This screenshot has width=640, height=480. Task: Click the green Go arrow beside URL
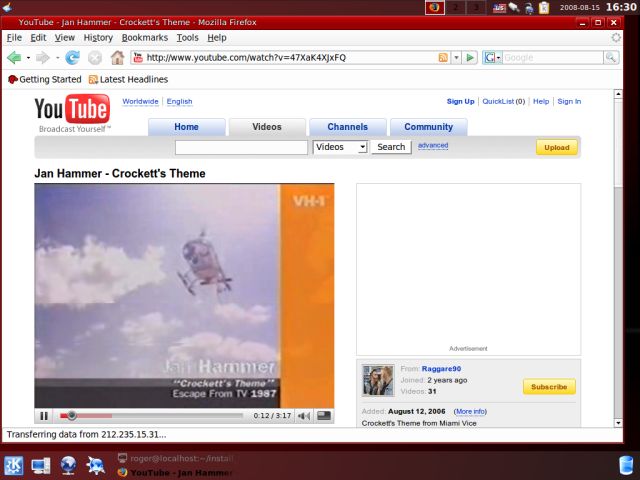(470, 58)
